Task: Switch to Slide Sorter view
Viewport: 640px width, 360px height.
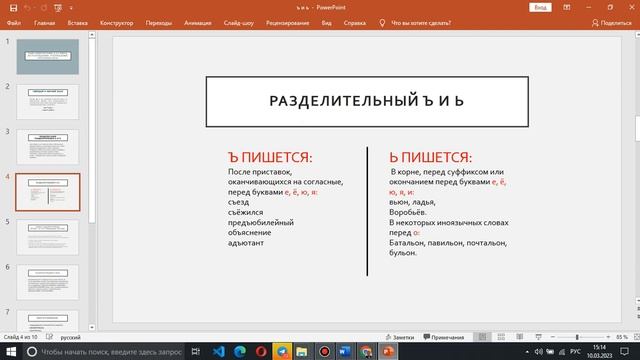Action: point(501,337)
